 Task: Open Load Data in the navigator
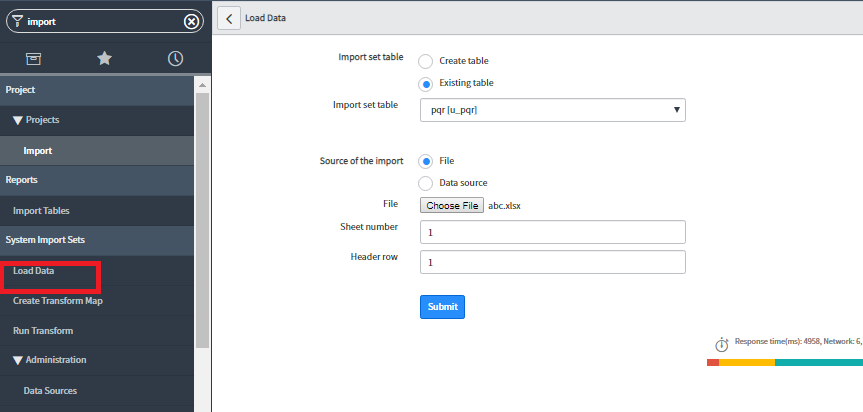pos(34,271)
